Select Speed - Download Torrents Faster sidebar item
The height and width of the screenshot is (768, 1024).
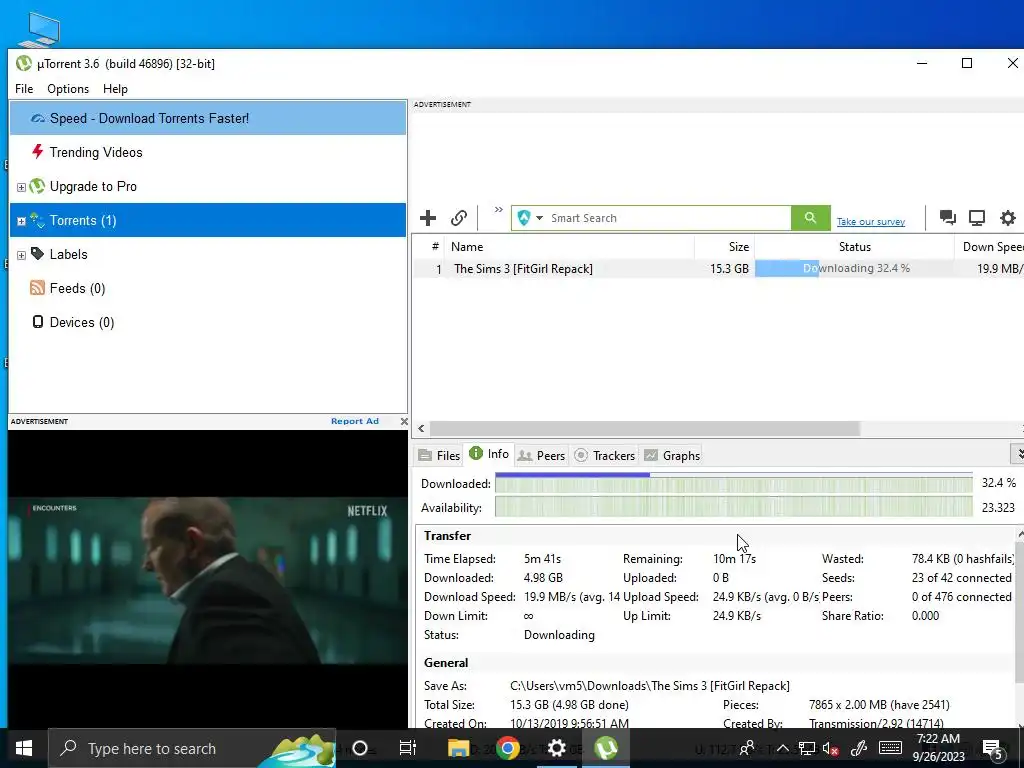(208, 118)
